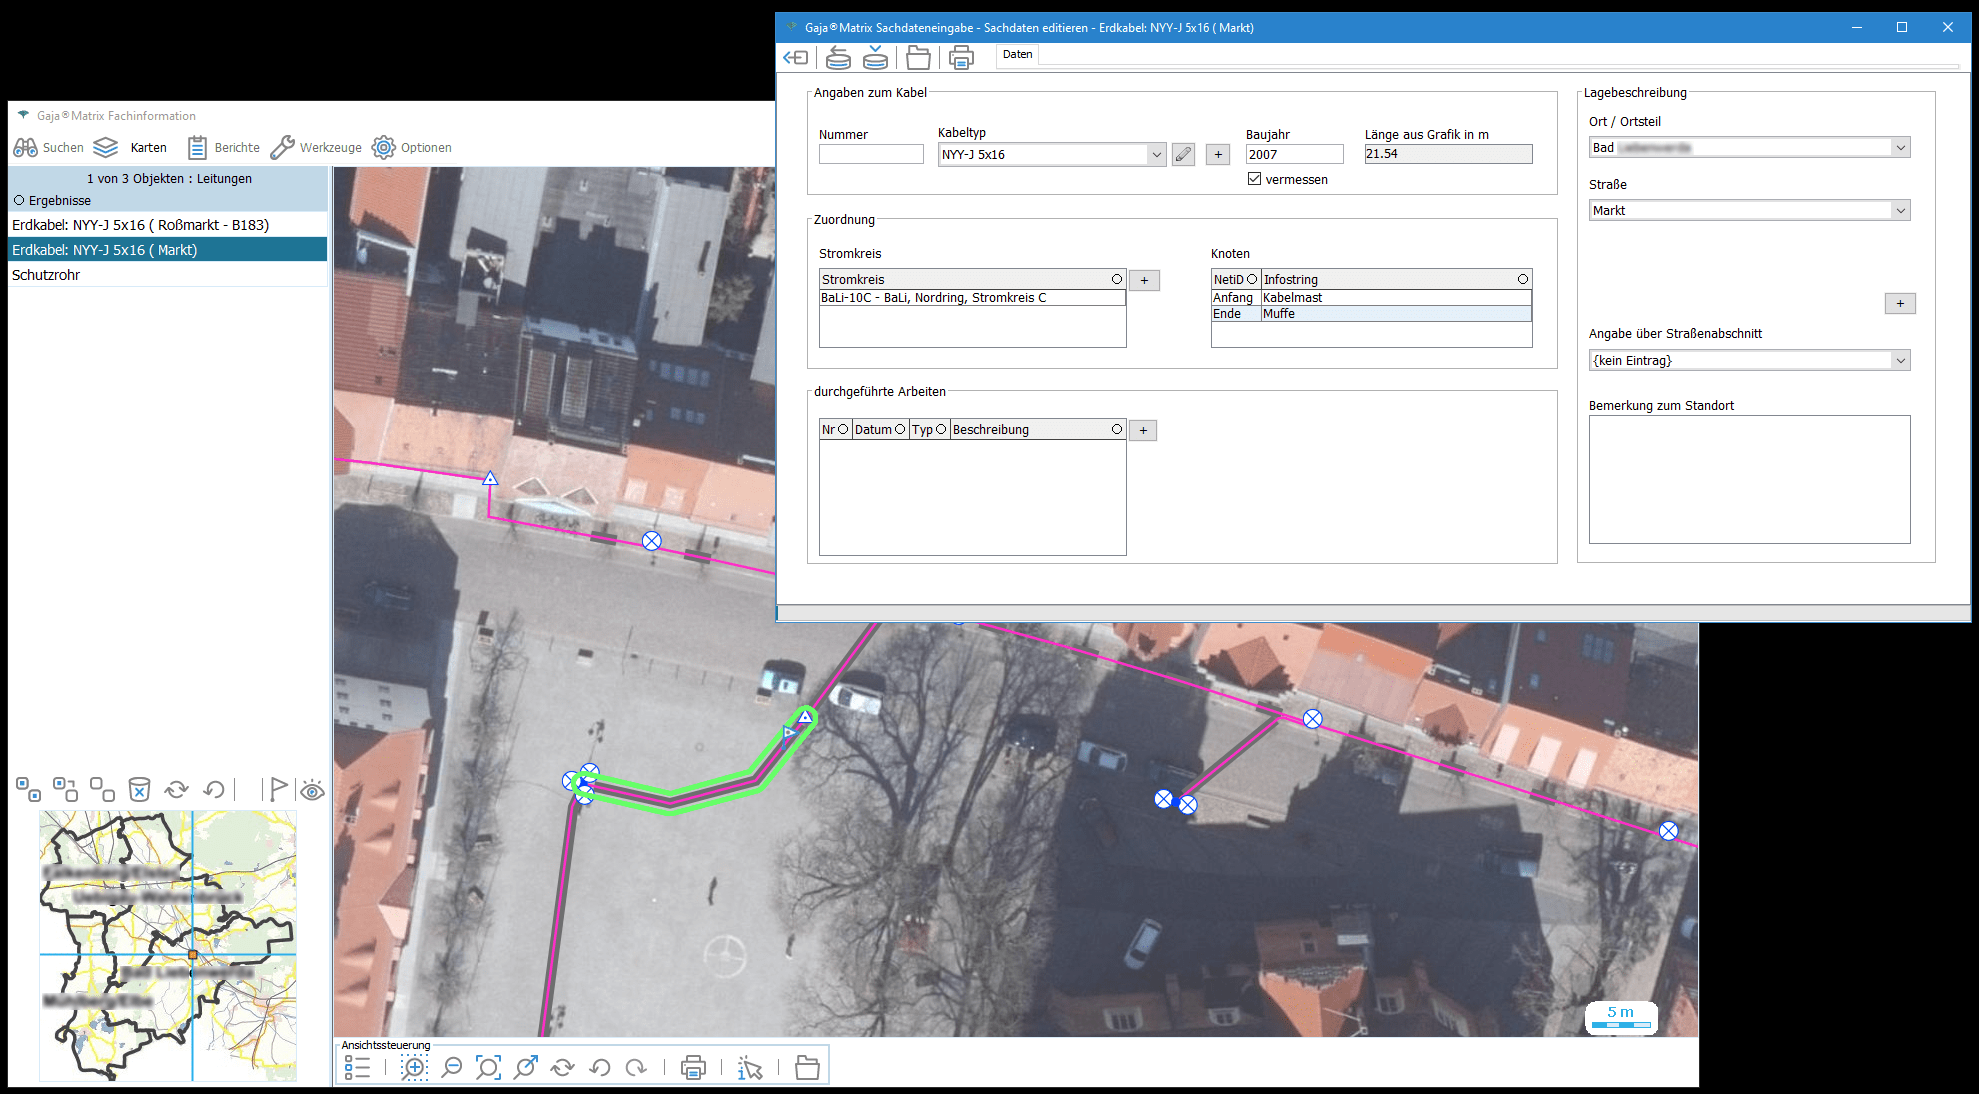Click the info pointer tool icon

click(749, 1067)
